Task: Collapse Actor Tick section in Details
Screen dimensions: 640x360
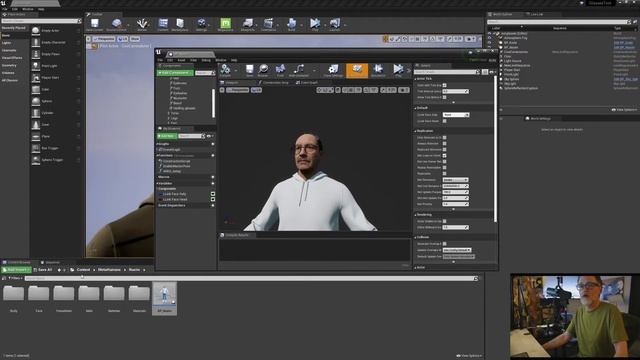Action: pos(416,79)
